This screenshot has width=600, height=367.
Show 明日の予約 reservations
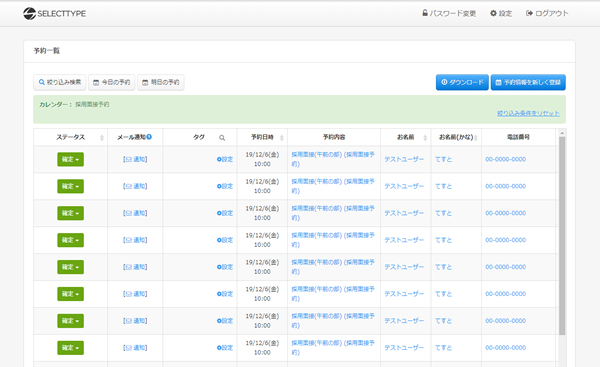(x=161, y=82)
